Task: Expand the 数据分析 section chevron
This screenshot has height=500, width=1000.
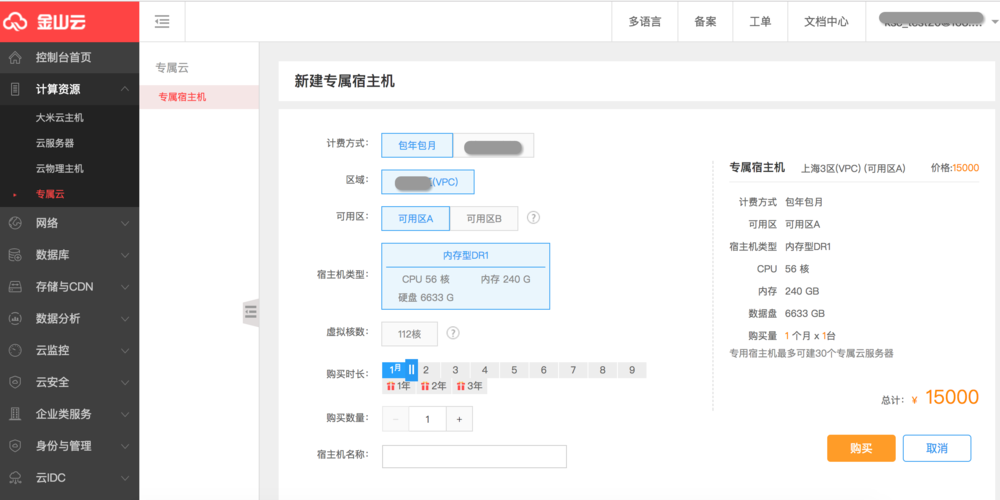Action: point(124,318)
